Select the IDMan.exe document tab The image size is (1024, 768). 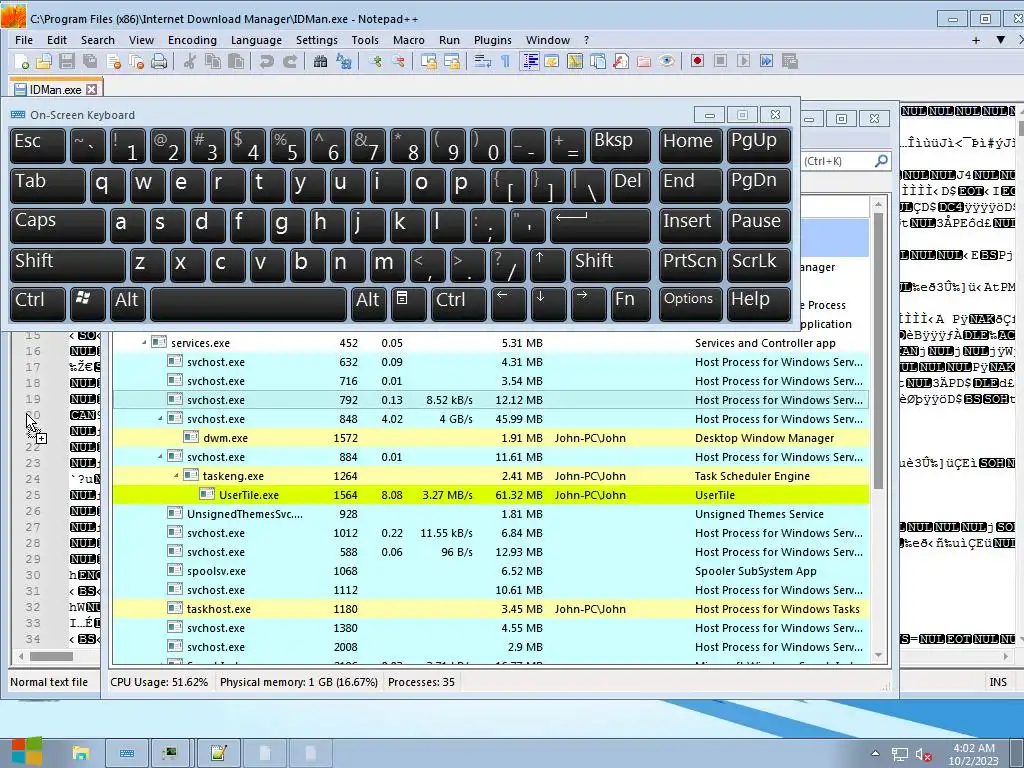tap(55, 89)
